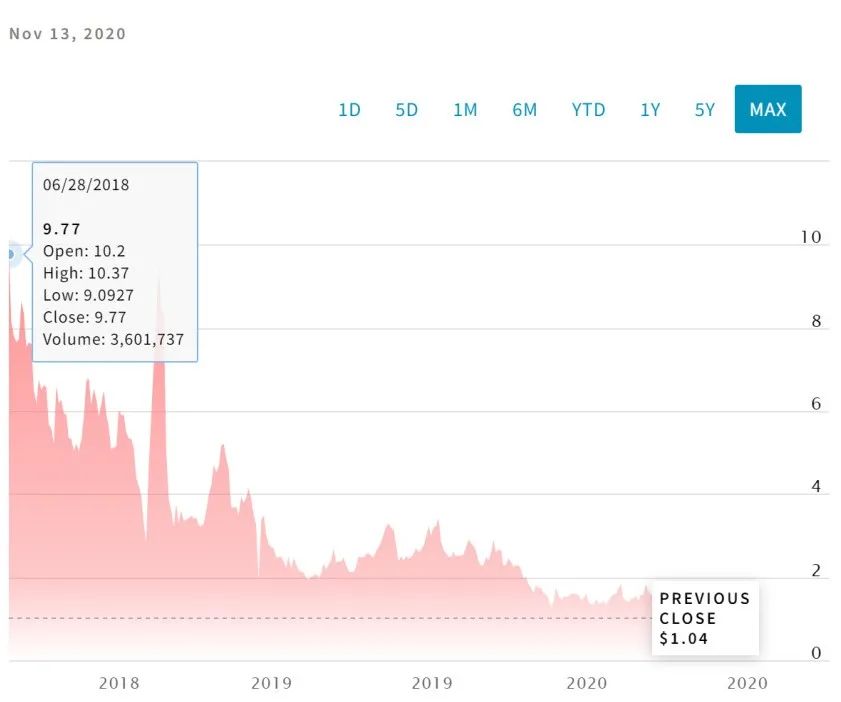Viewport: 841px width, 702px height.
Task: Click the active MAX range button
Action: pos(768,109)
